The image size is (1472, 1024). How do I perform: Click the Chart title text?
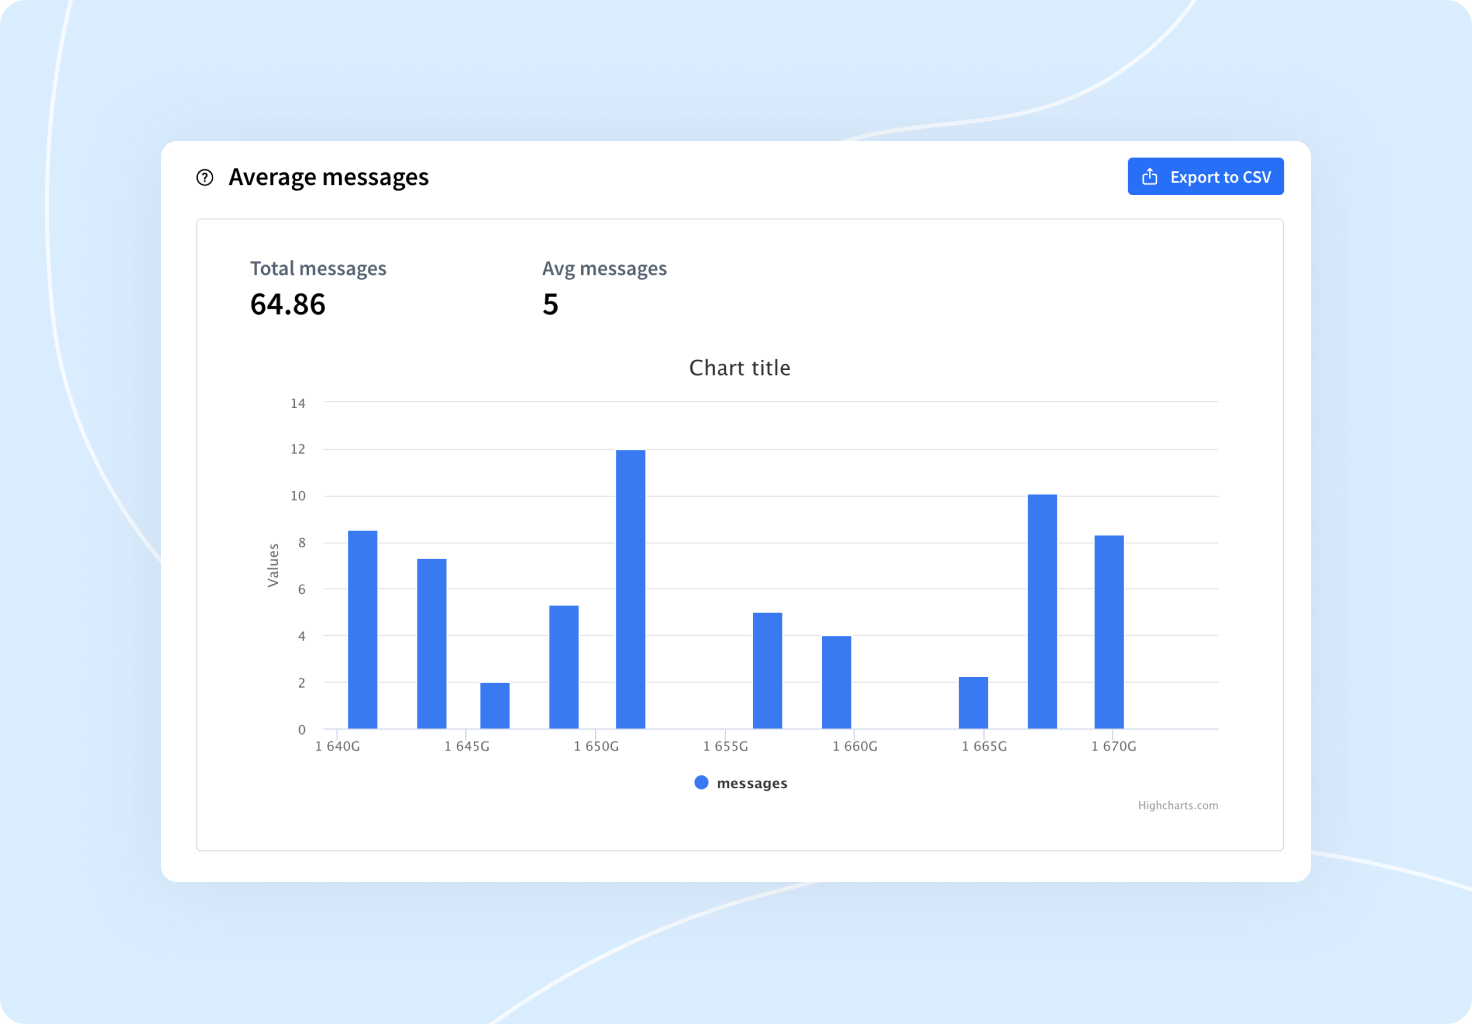click(739, 367)
